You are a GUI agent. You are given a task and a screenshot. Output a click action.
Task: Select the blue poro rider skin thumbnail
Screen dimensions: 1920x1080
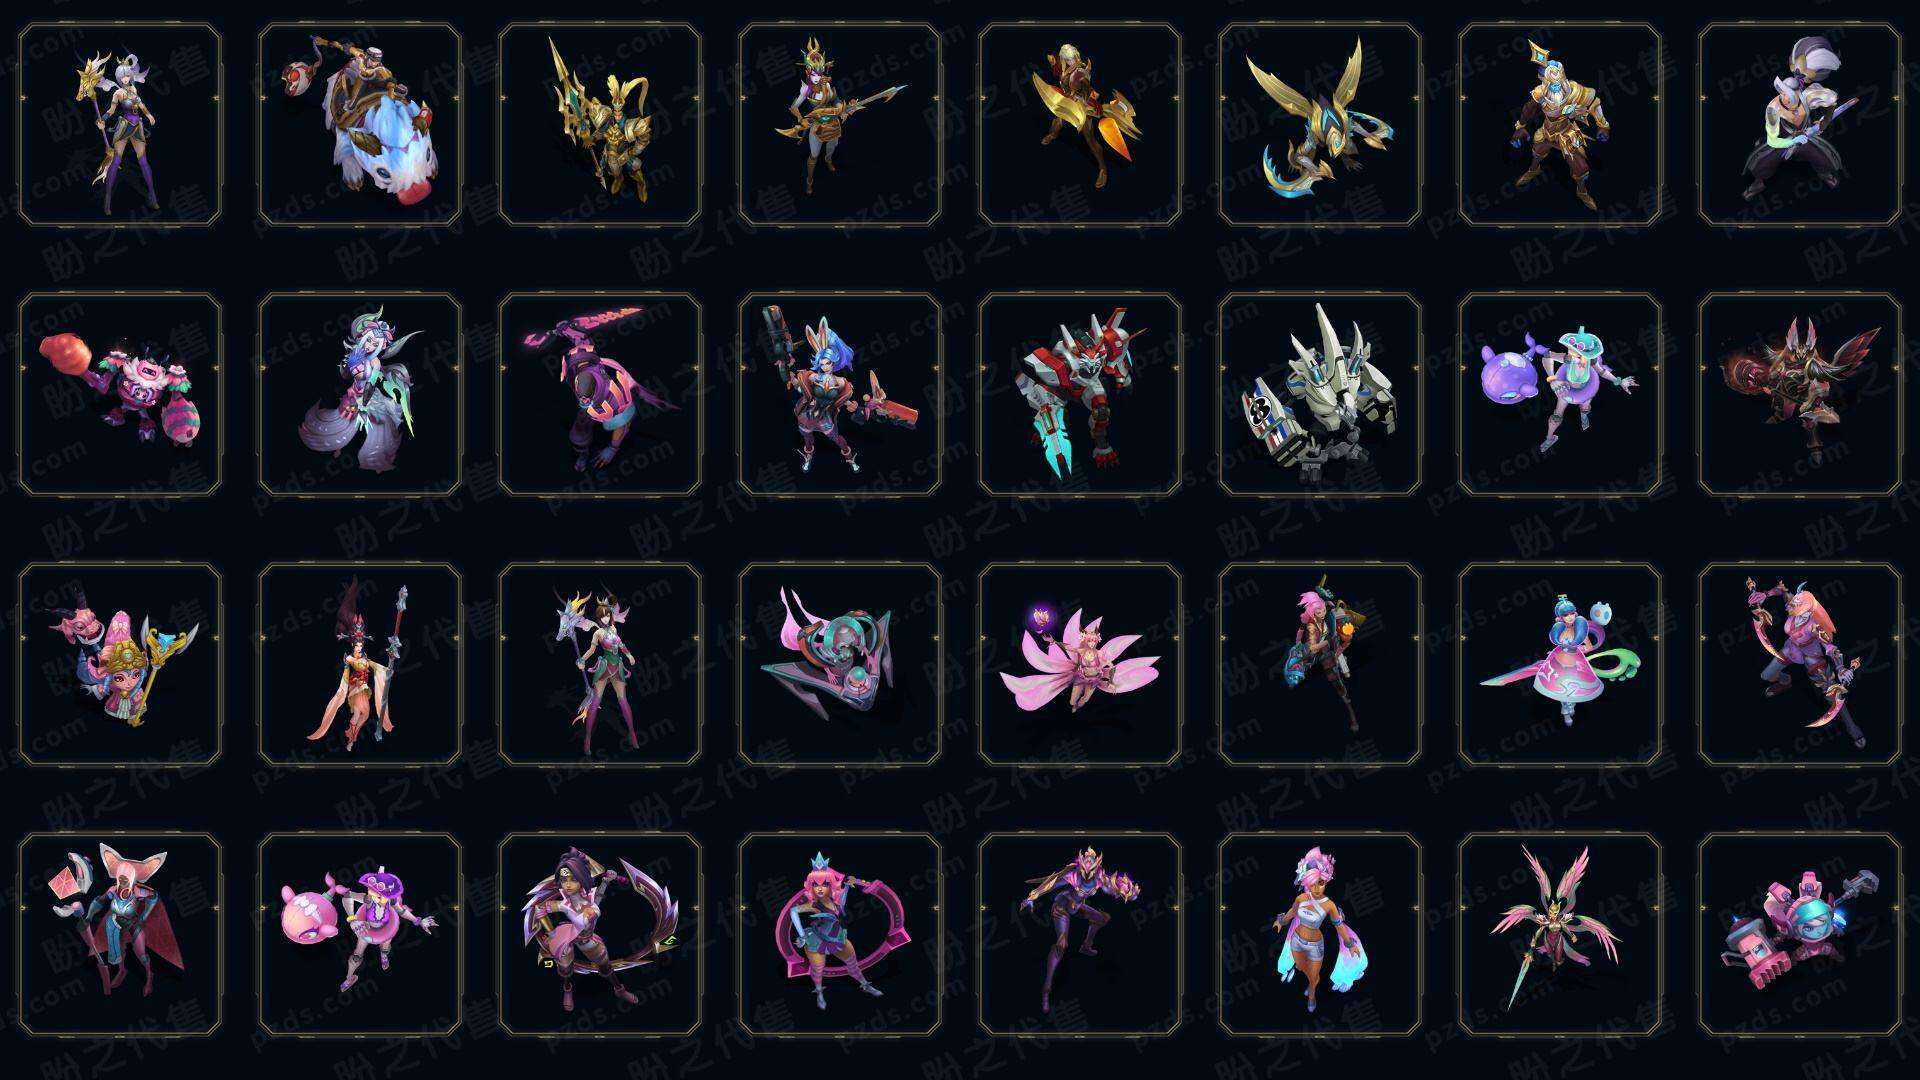360,125
